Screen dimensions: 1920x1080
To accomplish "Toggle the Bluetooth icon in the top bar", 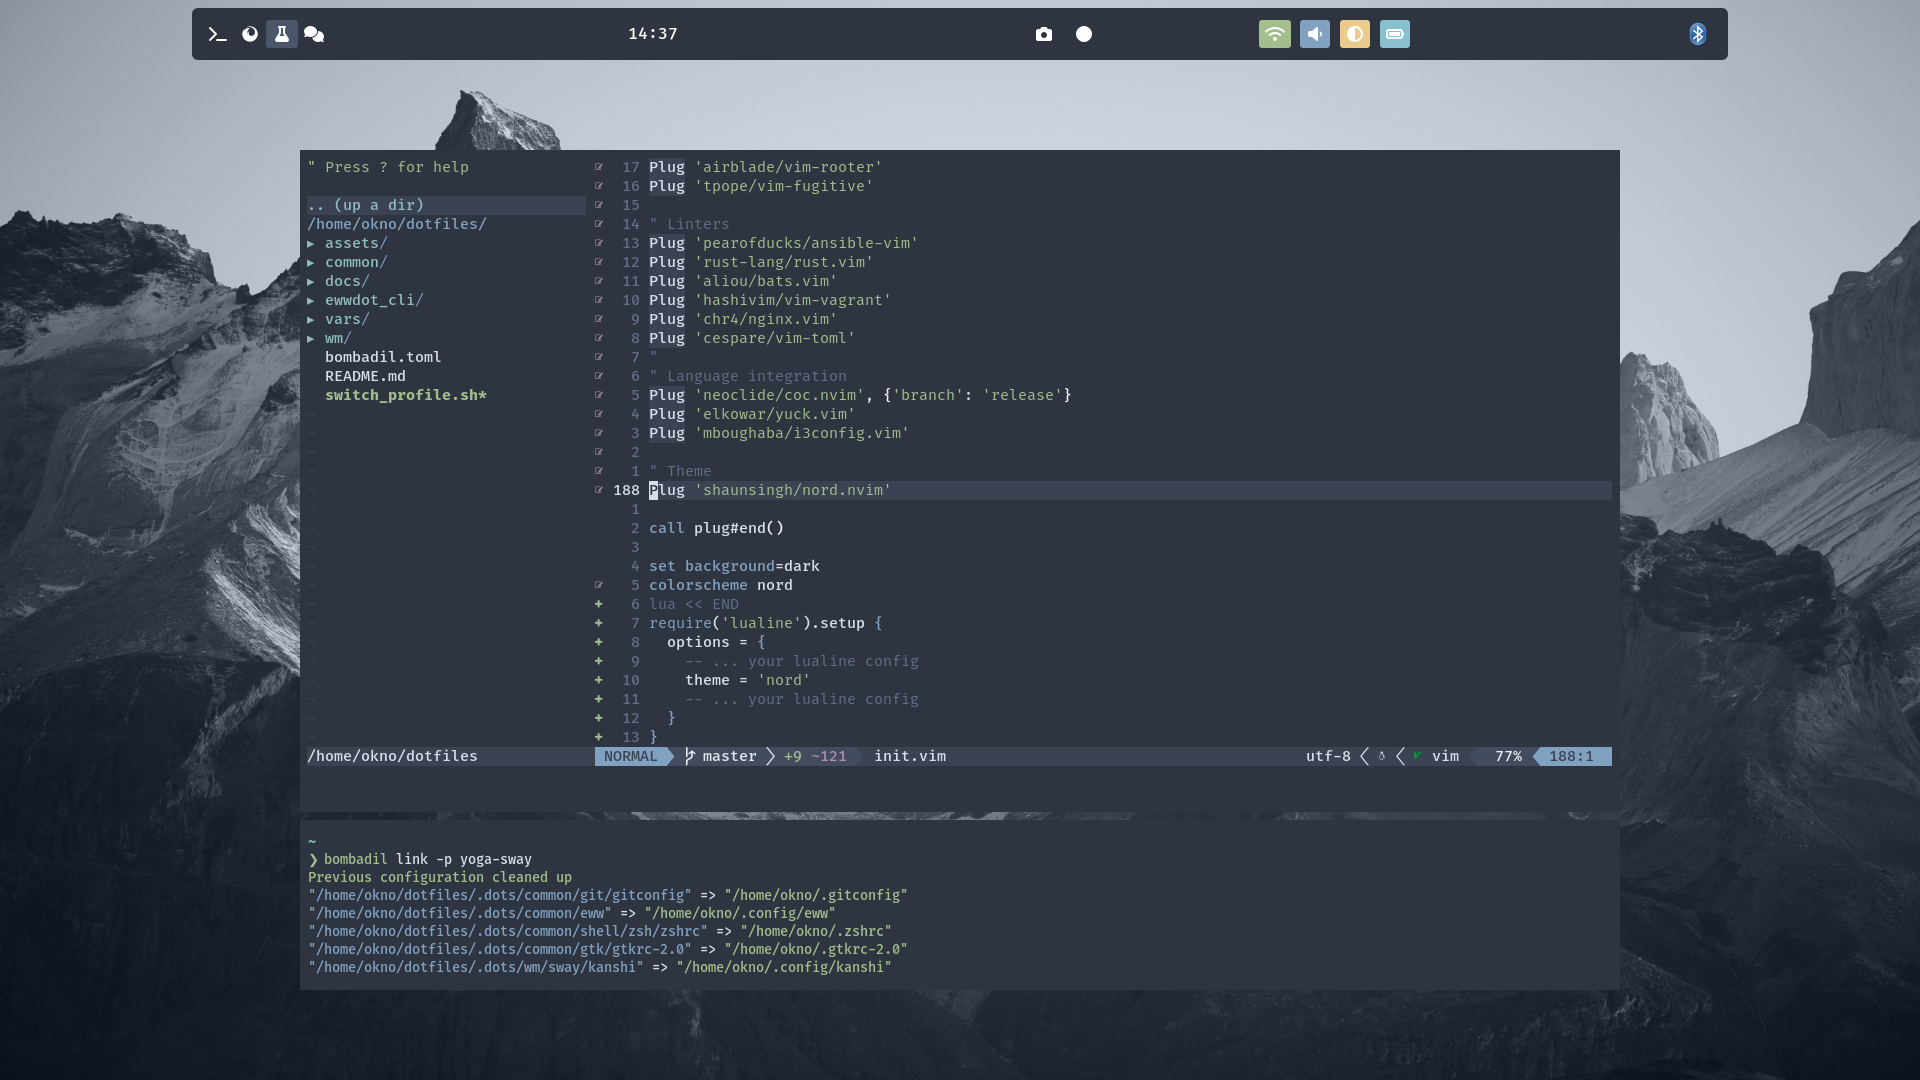I will [x=1698, y=34].
